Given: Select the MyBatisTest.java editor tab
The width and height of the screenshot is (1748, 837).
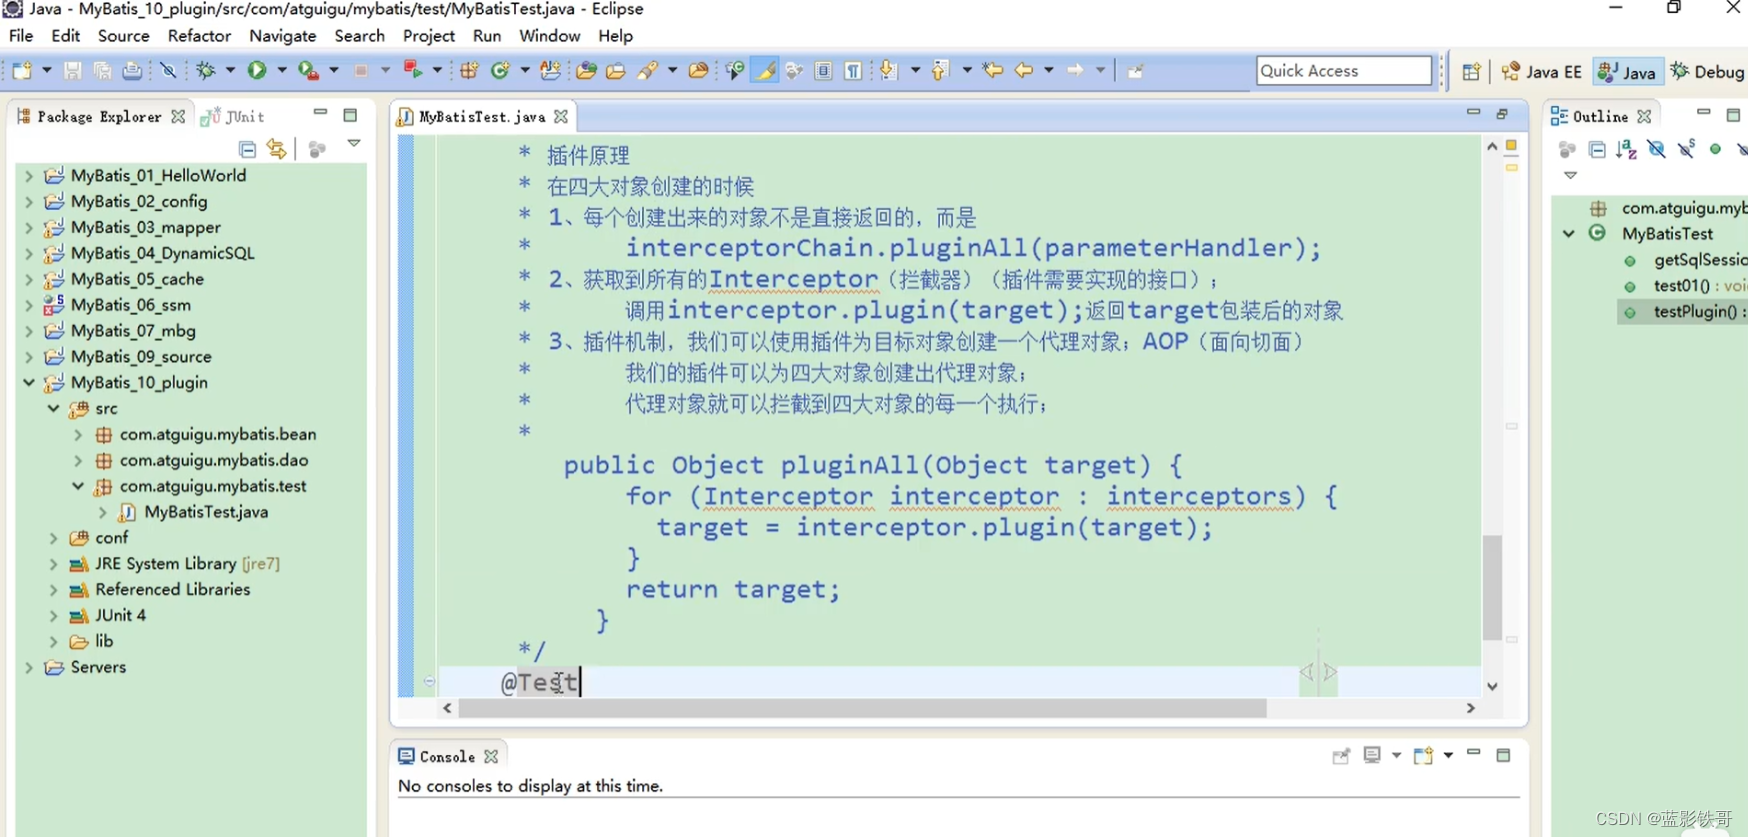Looking at the screenshot, I should (482, 116).
